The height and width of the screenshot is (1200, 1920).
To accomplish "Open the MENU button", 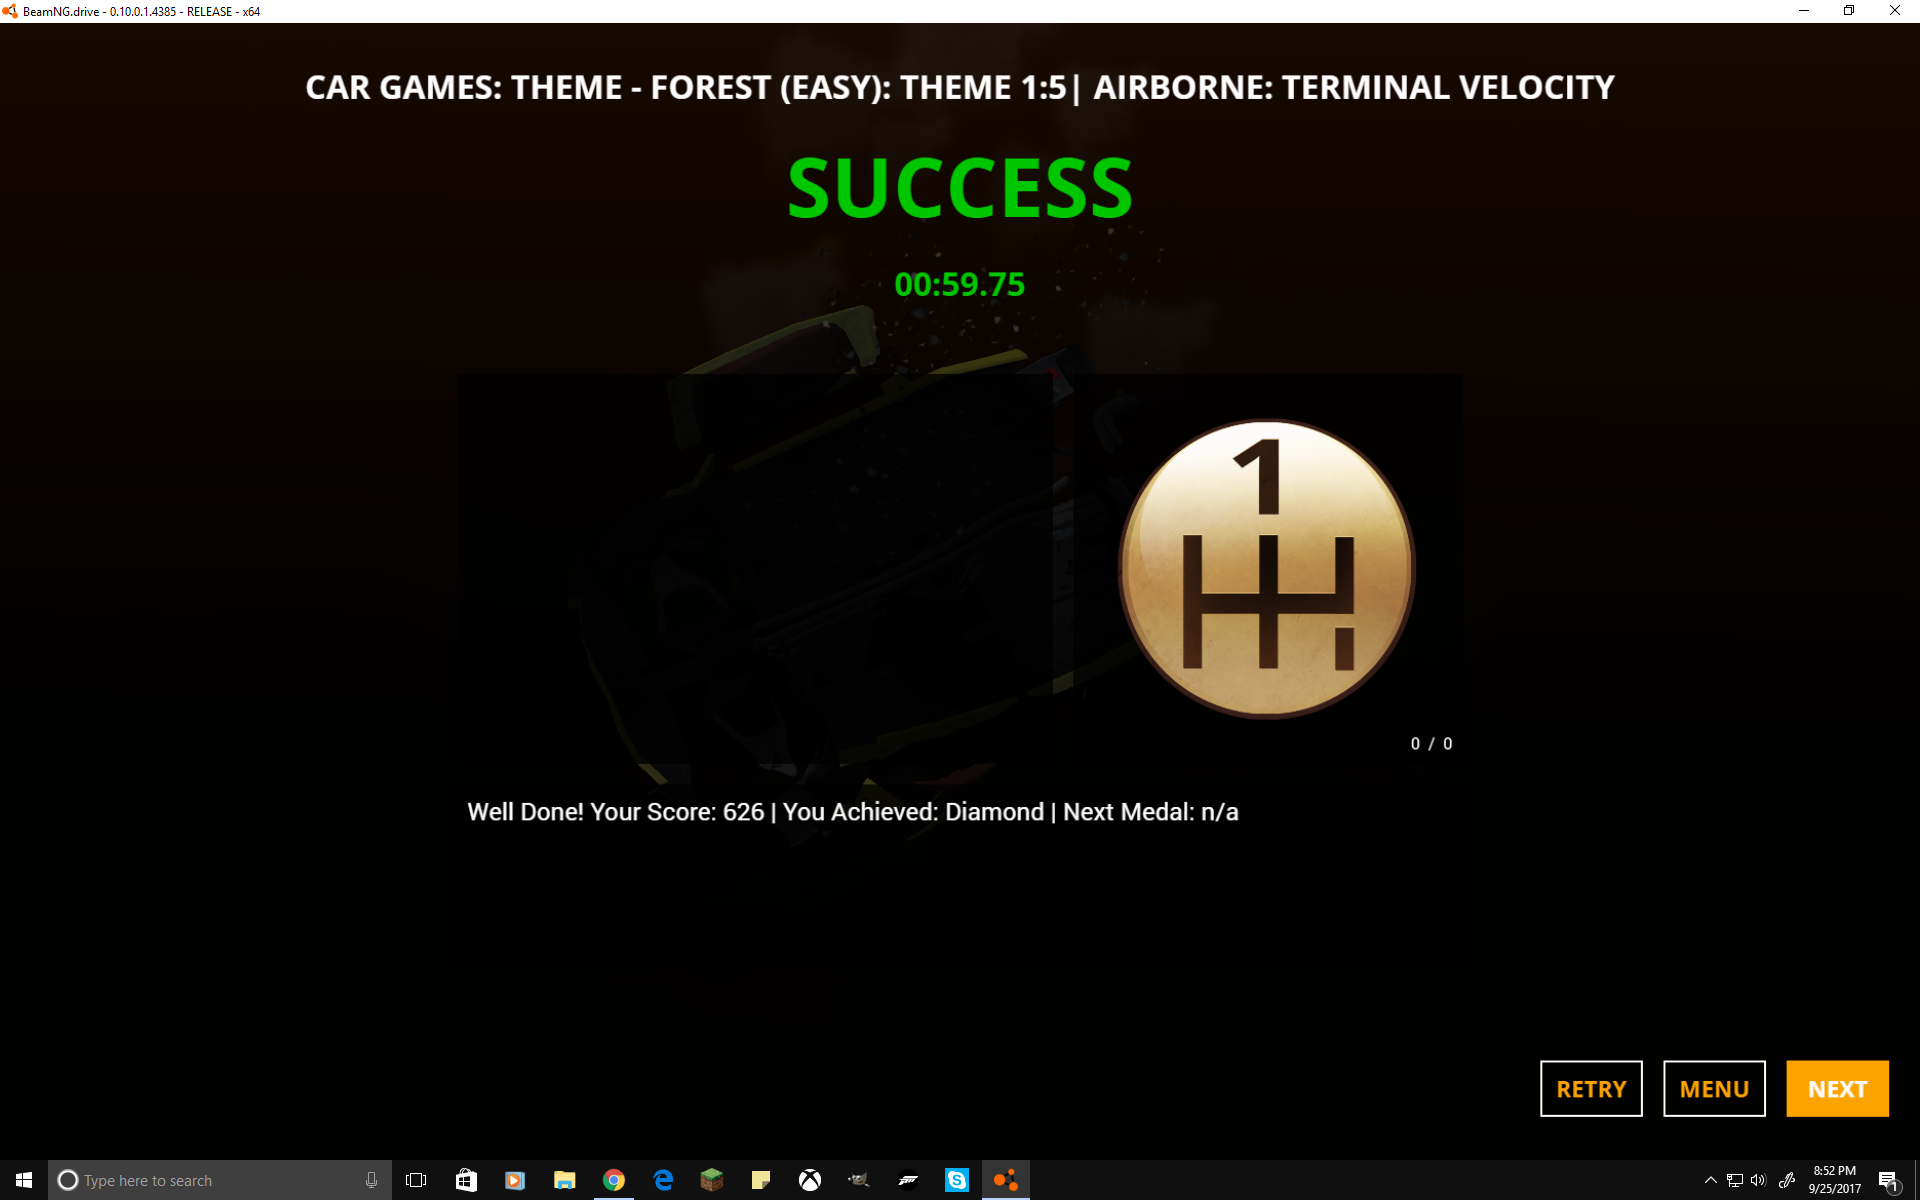I will pyautogui.click(x=1713, y=1088).
